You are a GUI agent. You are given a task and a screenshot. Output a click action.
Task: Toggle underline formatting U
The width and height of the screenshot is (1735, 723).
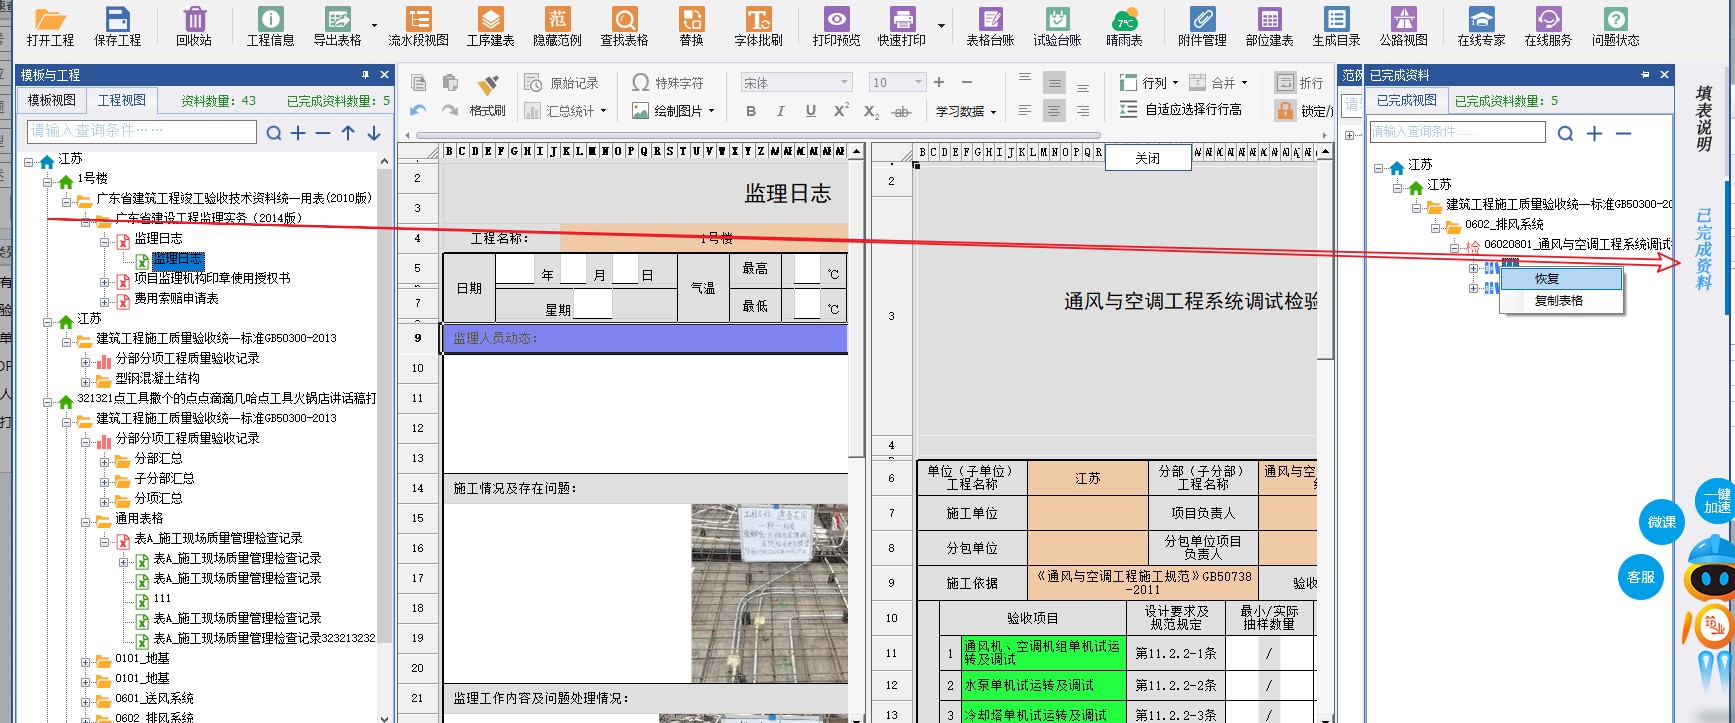[811, 111]
